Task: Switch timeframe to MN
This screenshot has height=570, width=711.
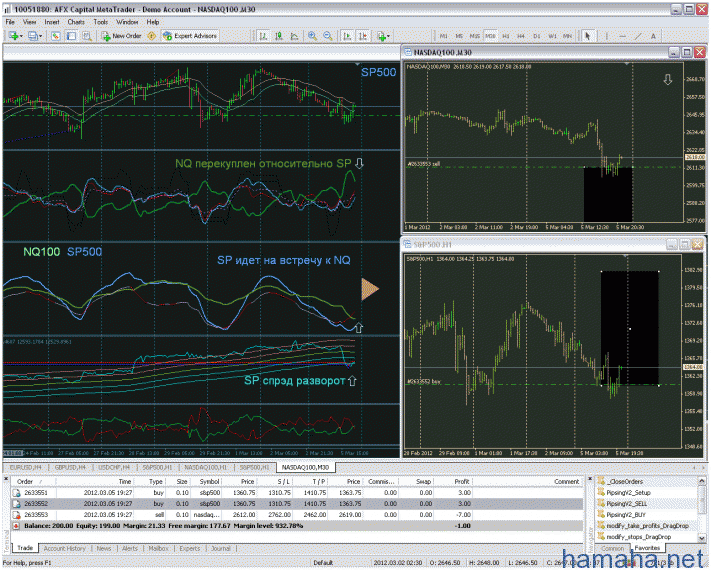Action: click(567, 36)
